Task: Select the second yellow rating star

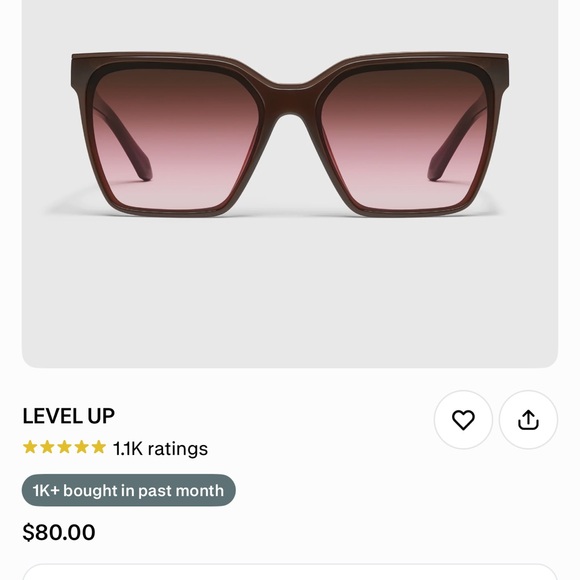Action: (47, 447)
